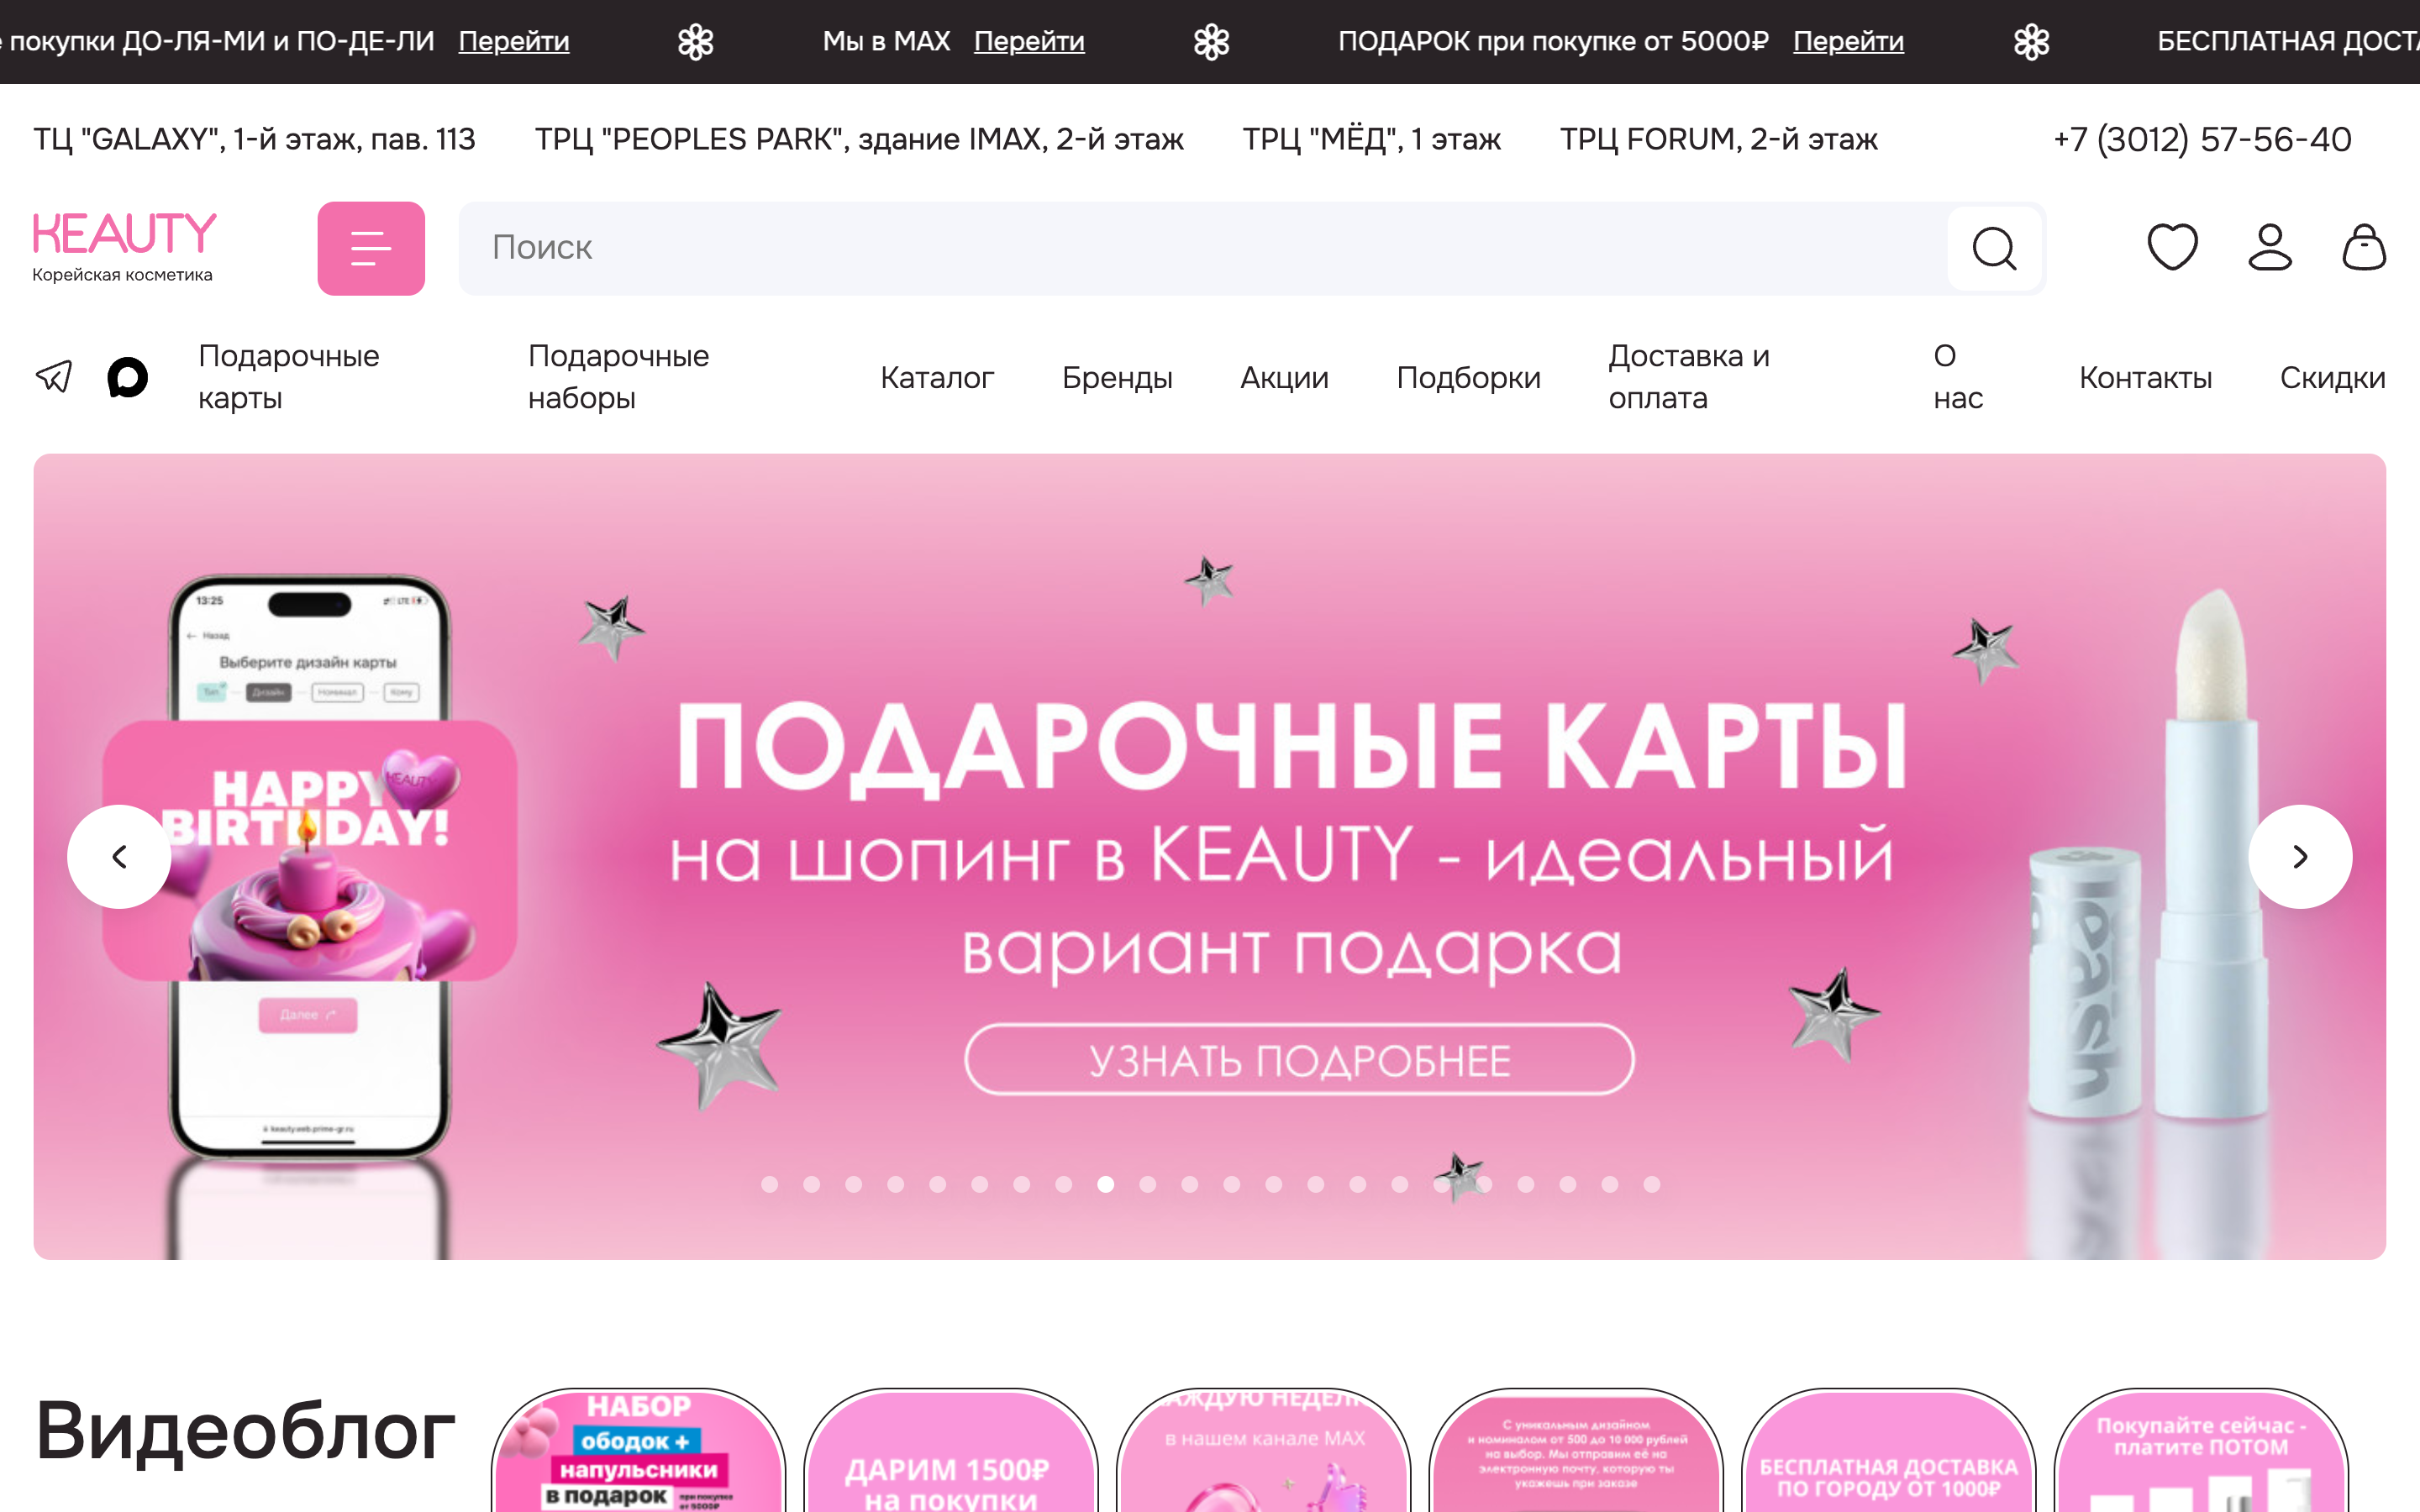Open the Подборки menu item
This screenshot has width=2420, height=1512.
pyautogui.click(x=1468, y=378)
